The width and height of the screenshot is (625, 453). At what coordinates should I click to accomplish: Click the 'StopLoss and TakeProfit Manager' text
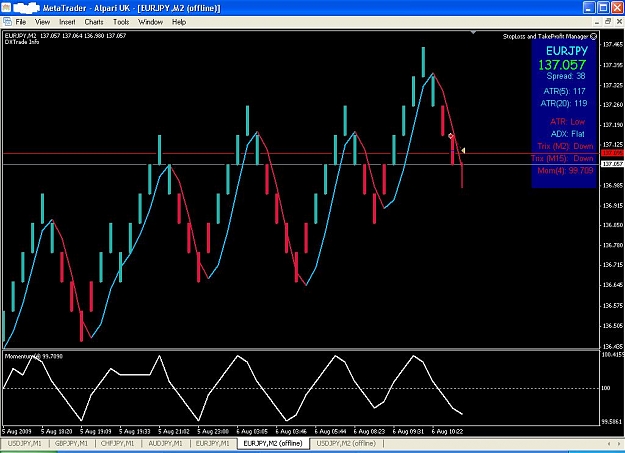pos(545,37)
